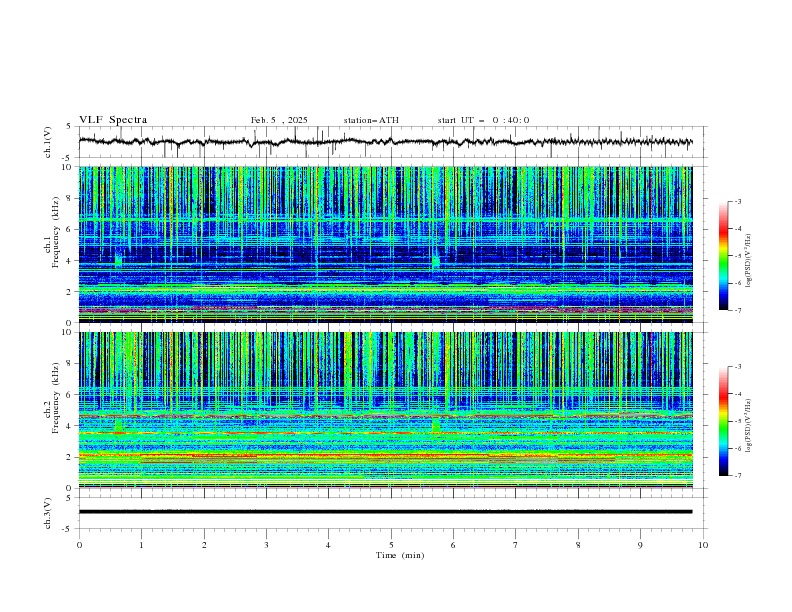Click the time axis tick label "8"
792x612 pixels.
click(578, 545)
